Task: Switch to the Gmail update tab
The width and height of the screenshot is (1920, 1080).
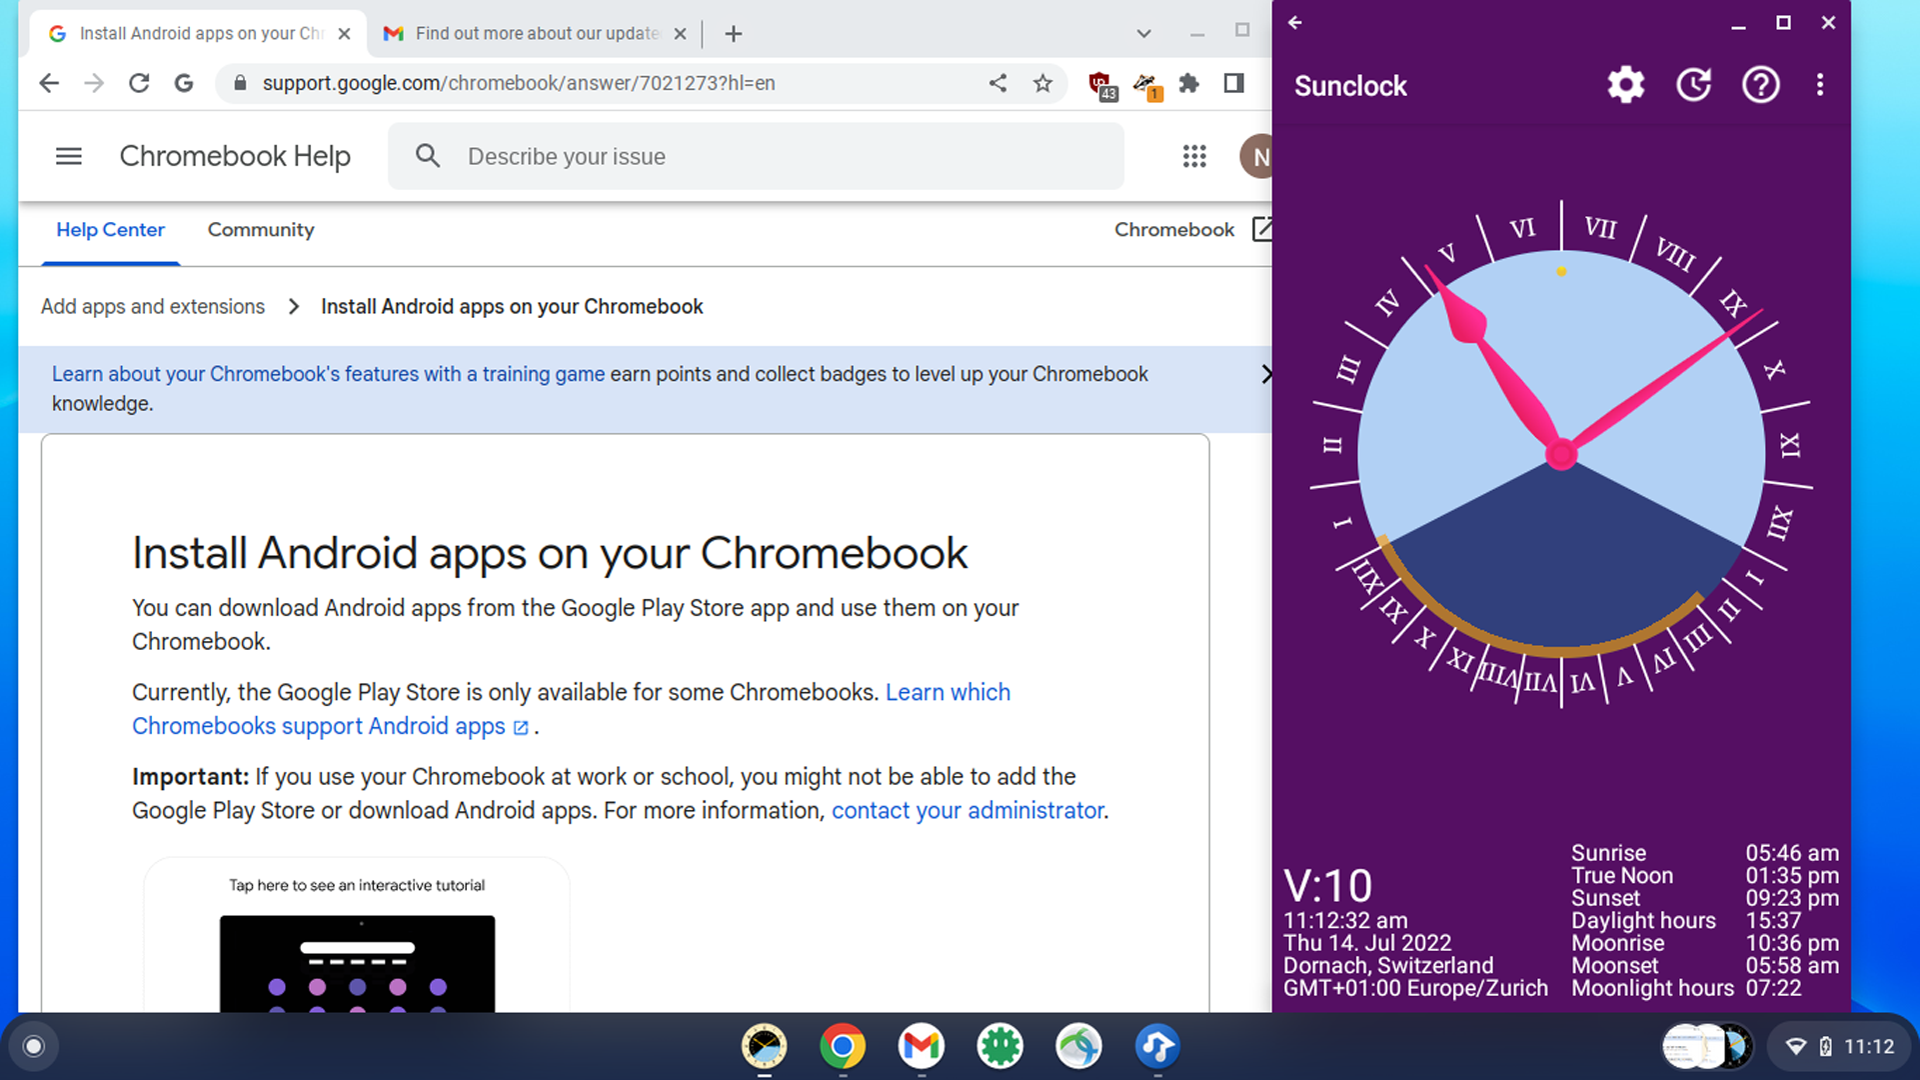Action: tap(537, 33)
